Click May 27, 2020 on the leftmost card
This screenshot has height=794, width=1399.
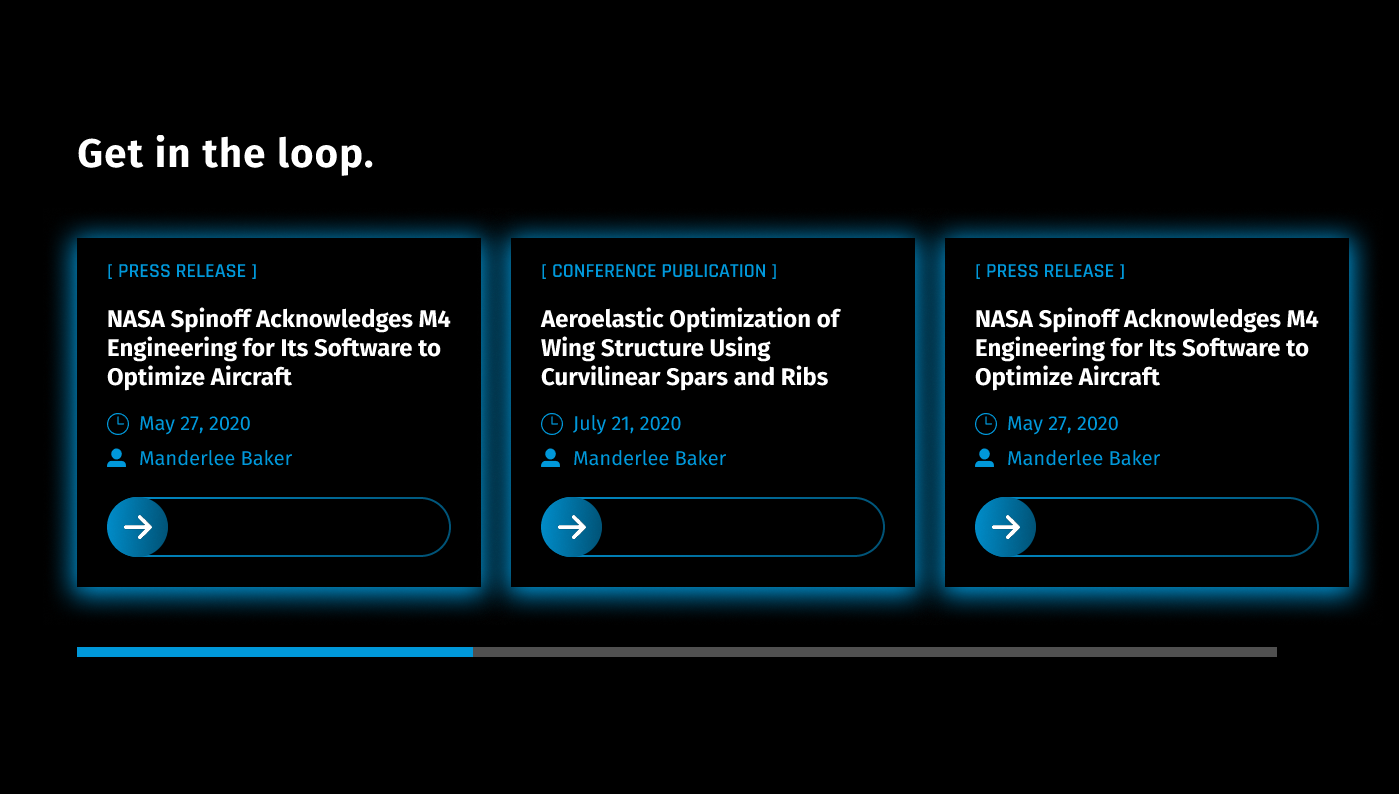click(195, 424)
